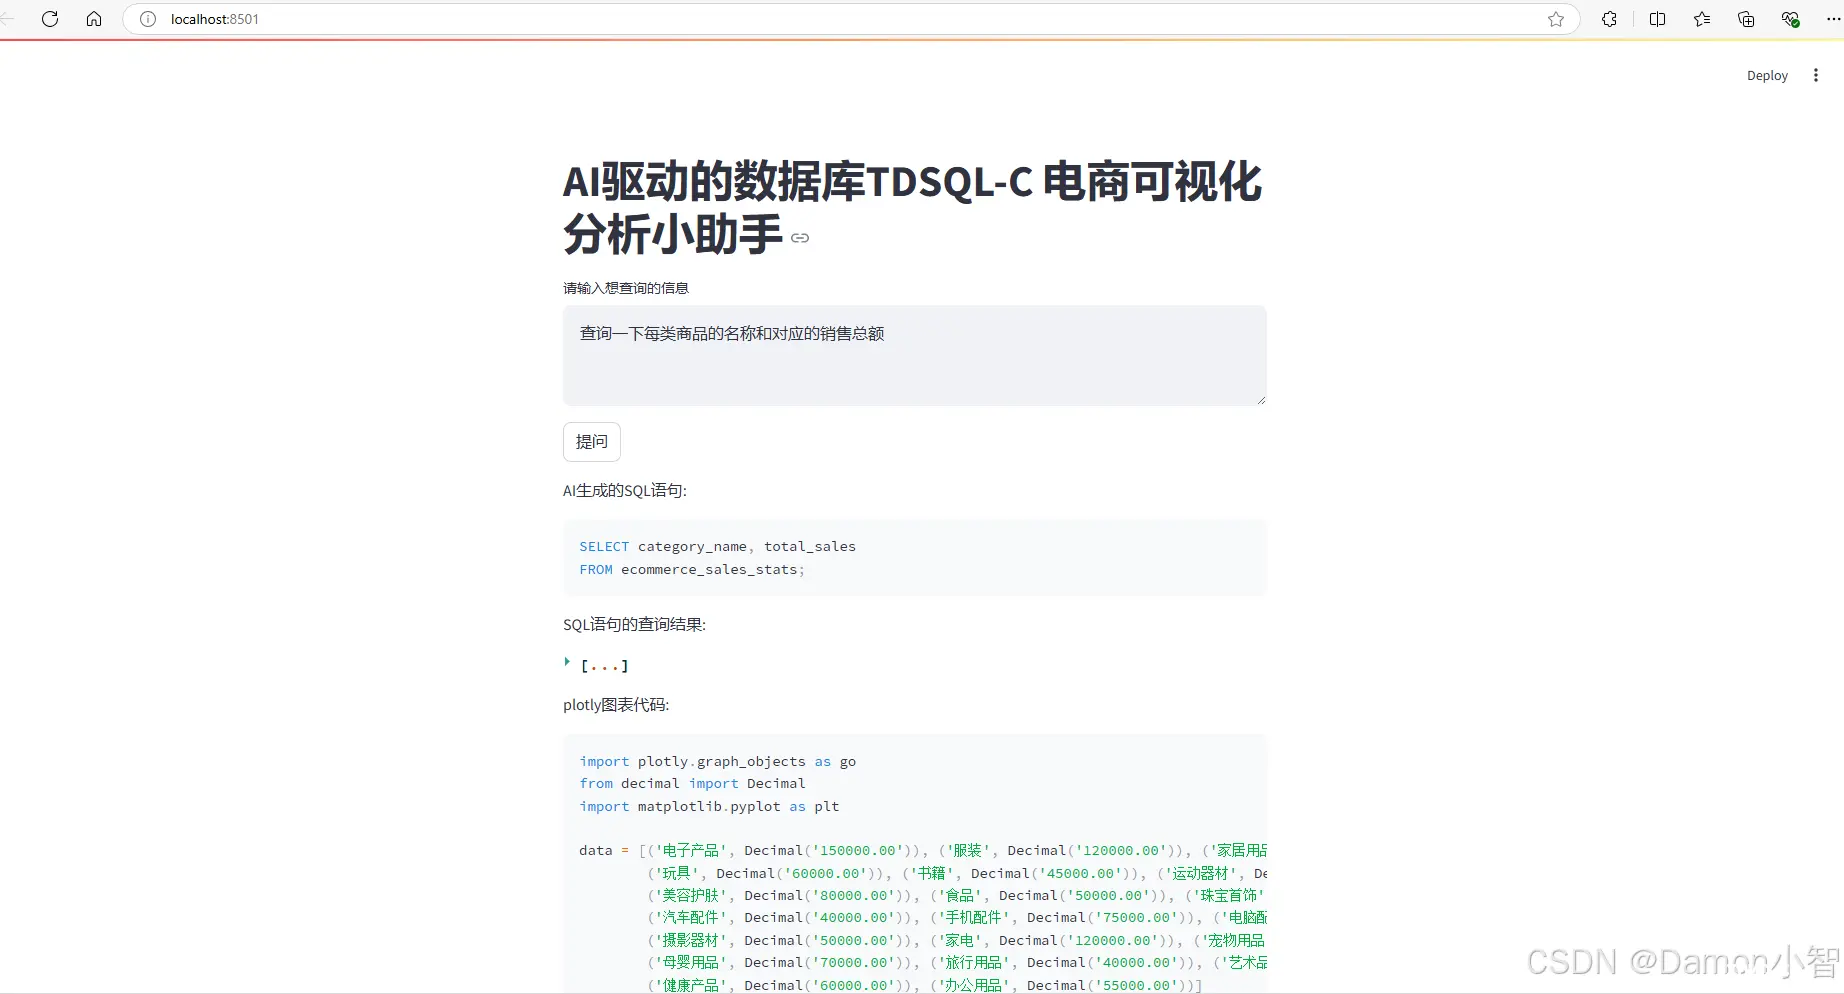Viewport: 1844px width, 994px height.
Task: Open the site information icon in address bar
Action: [x=148, y=19]
